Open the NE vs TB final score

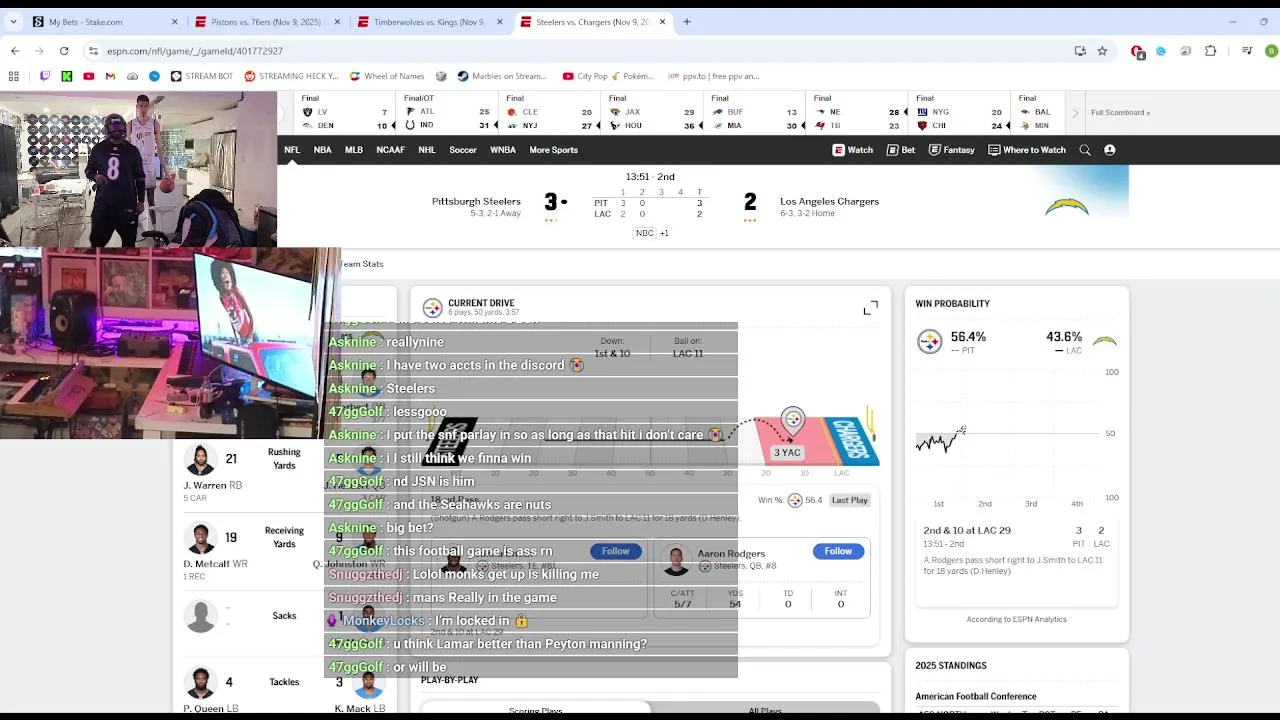point(859,112)
